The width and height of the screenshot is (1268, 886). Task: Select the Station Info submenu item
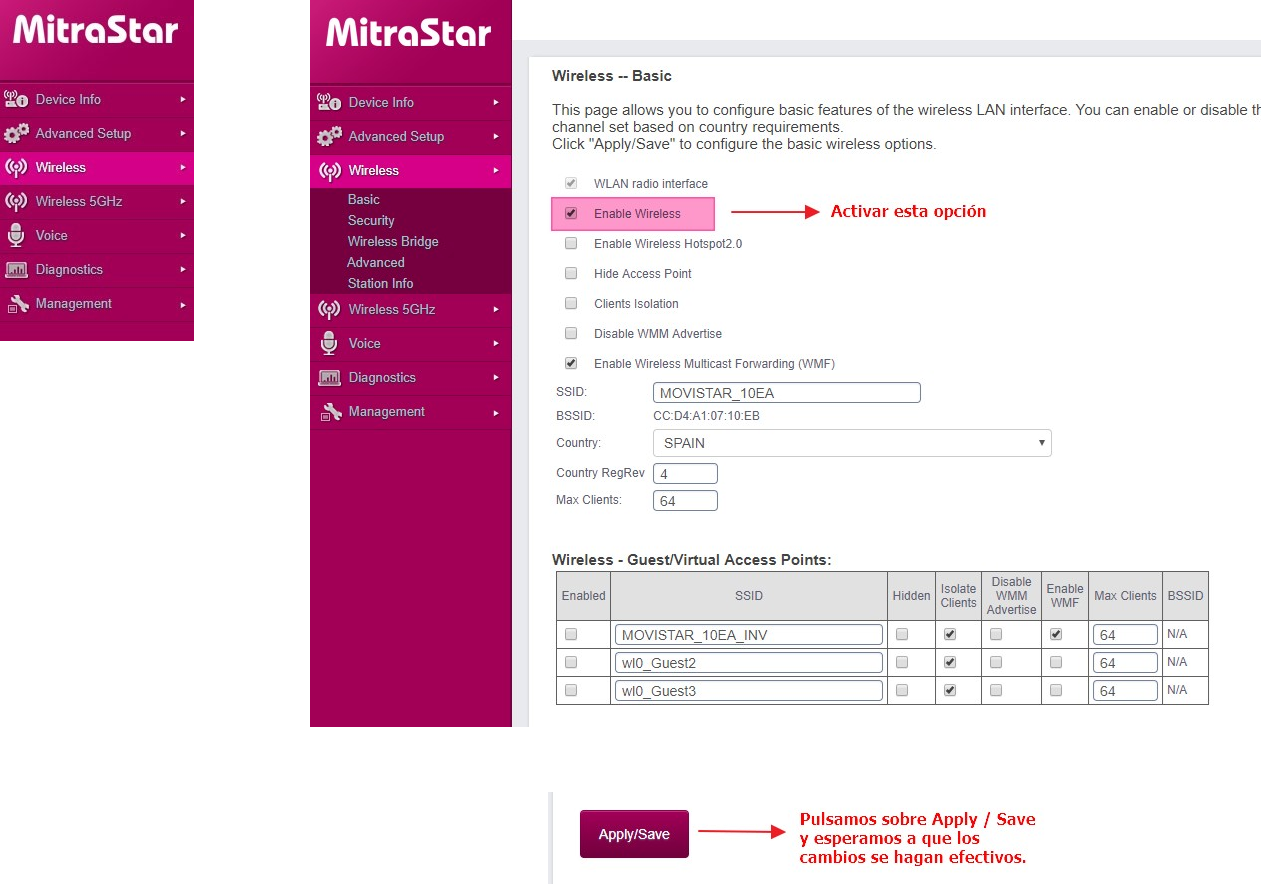[380, 284]
